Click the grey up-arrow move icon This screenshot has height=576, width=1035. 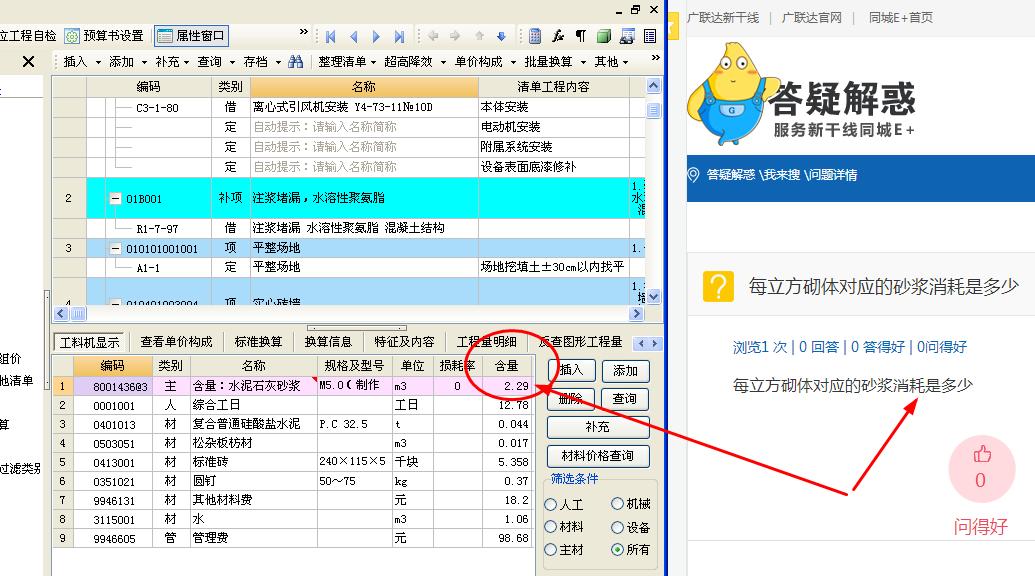click(x=479, y=36)
